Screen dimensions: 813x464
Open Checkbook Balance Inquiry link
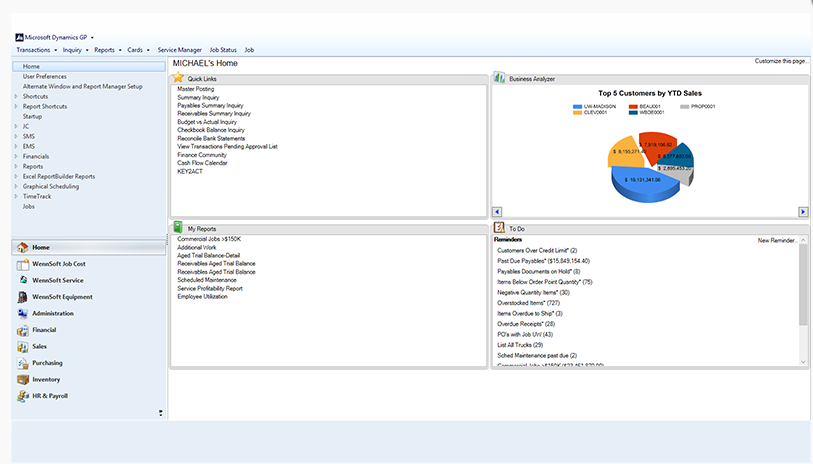[211, 130]
